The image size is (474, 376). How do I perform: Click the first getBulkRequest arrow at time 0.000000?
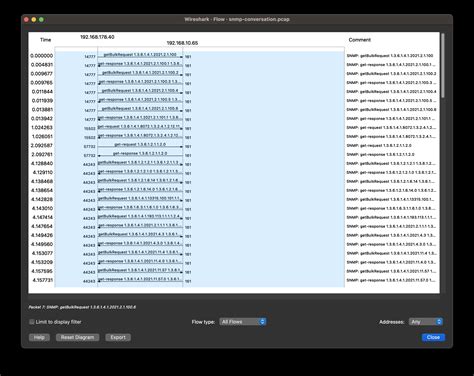(x=140, y=55)
